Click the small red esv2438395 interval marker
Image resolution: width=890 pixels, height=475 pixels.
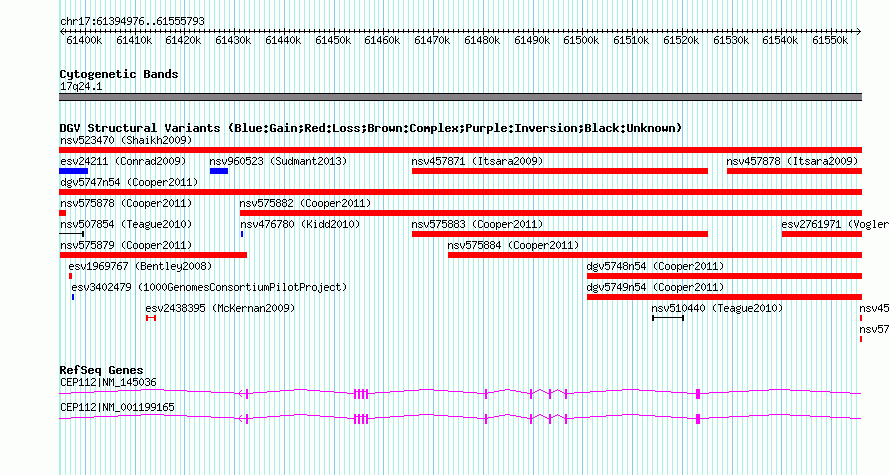point(151,318)
